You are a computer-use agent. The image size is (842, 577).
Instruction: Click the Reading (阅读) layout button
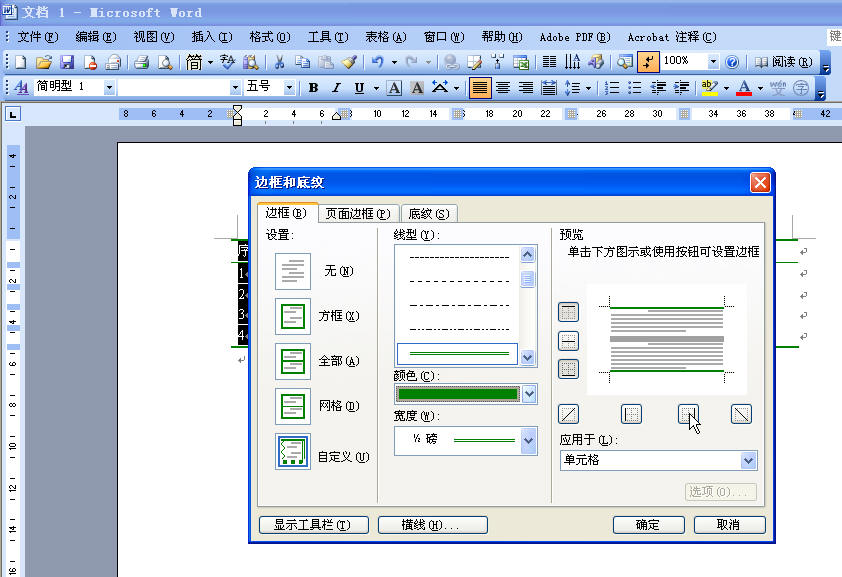pyautogui.click(x=783, y=62)
